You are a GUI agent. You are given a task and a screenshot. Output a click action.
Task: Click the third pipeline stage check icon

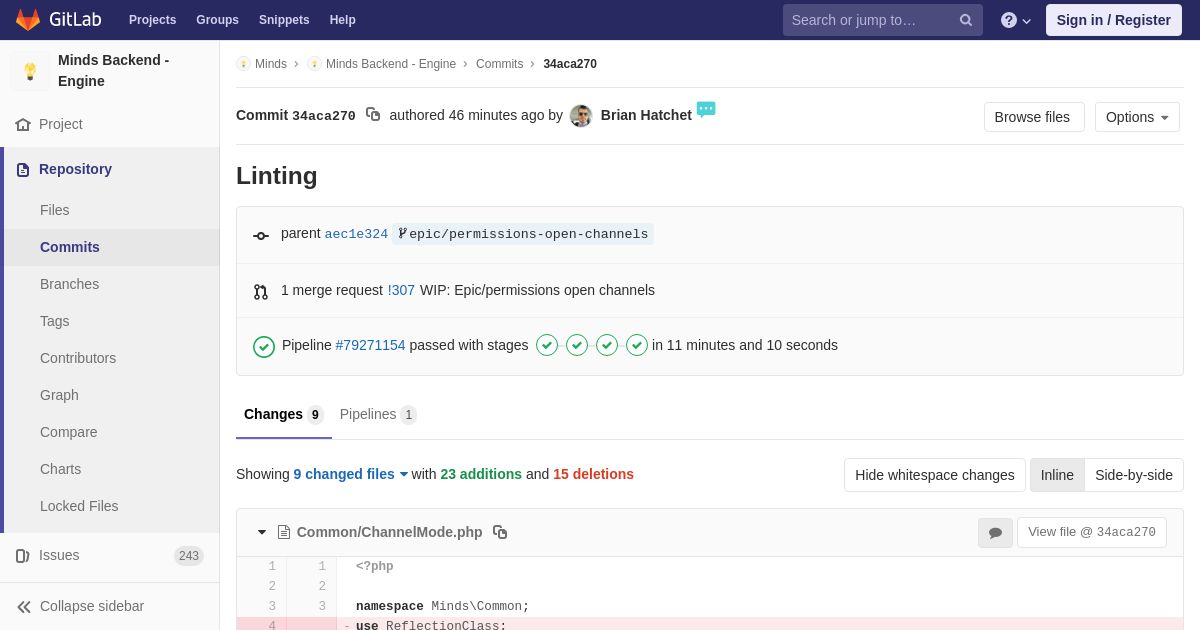(x=607, y=345)
